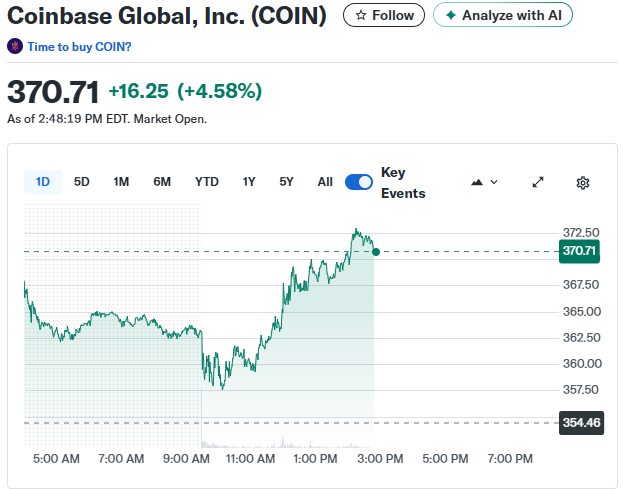Open full screen chart view

[538, 182]
